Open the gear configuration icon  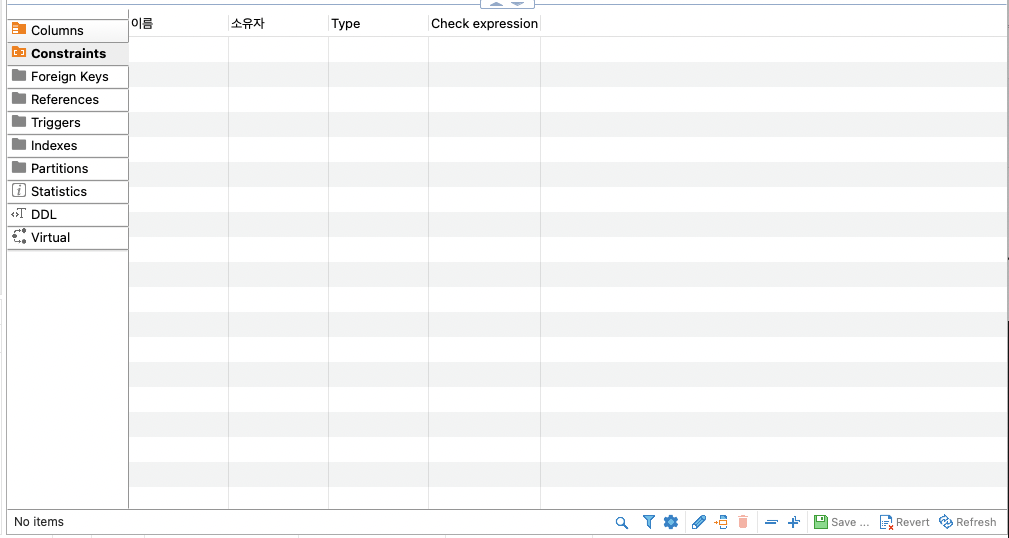coord(671,522)
